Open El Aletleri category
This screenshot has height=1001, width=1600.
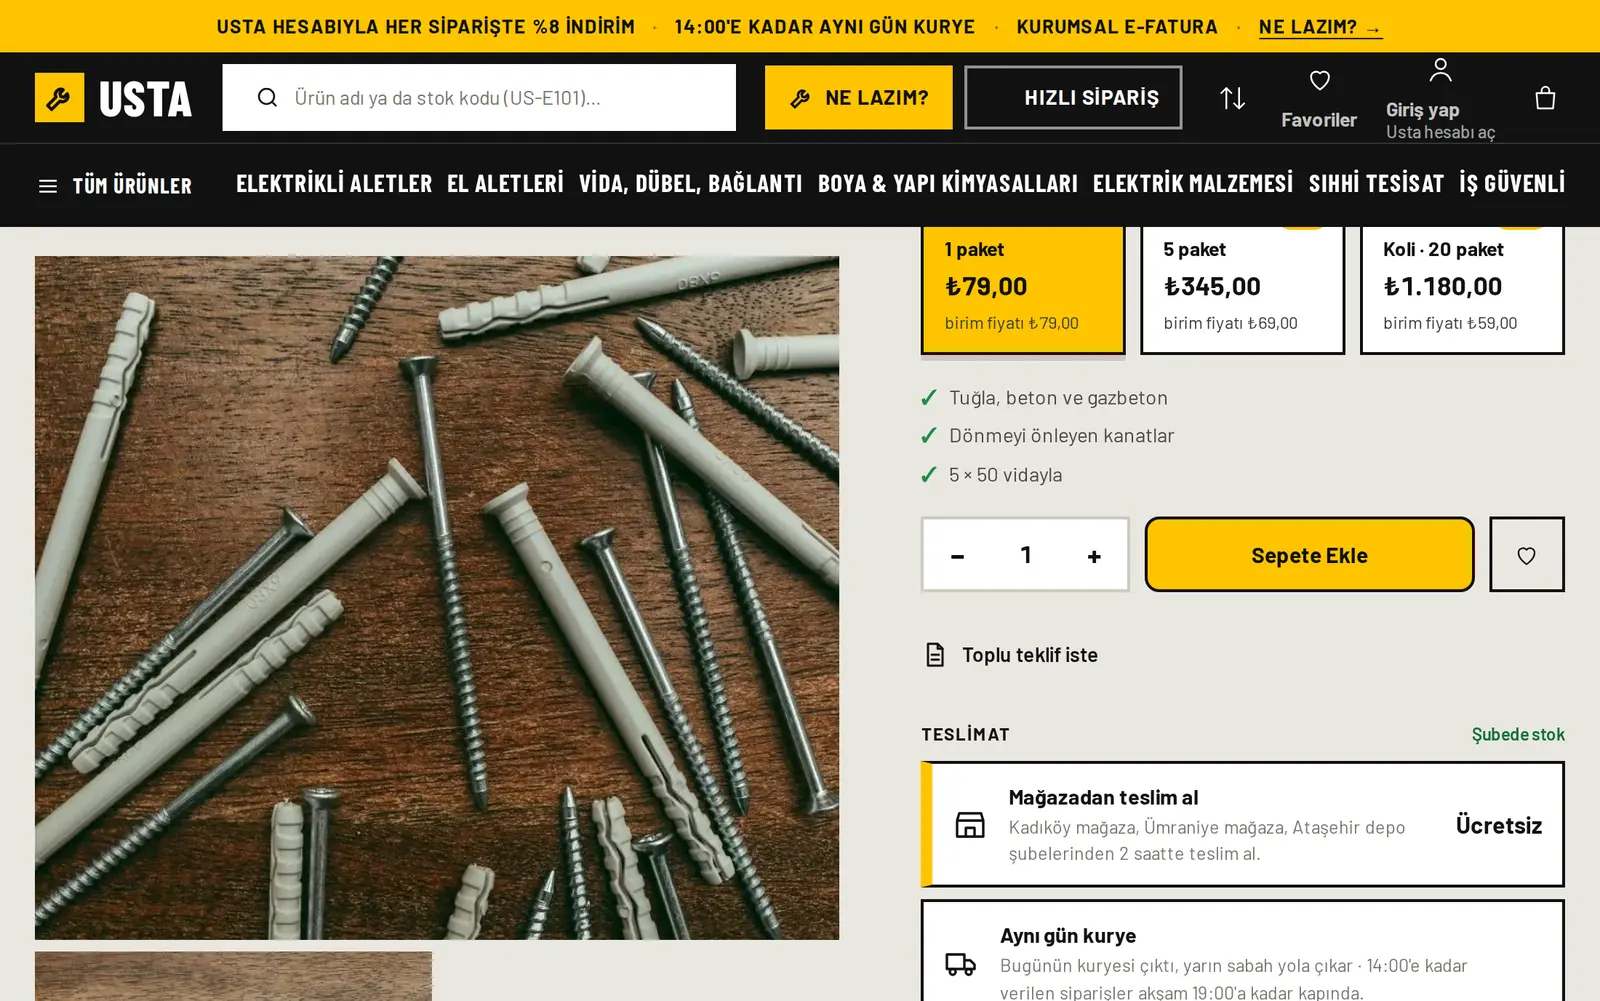[505, 184]
